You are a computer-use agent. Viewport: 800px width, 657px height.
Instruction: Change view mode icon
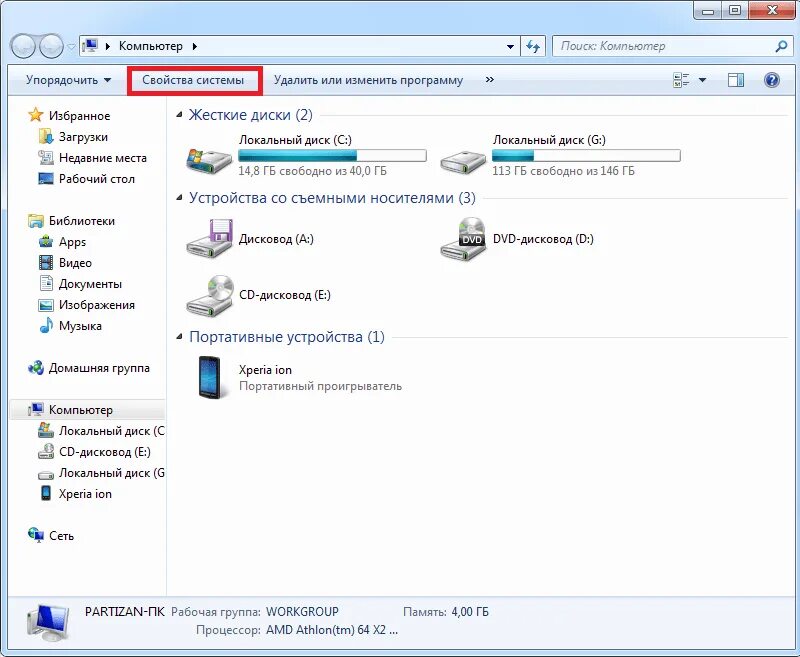[x=682, y=80]
